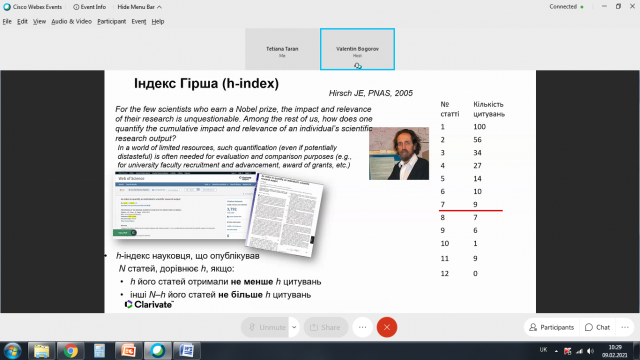Click the Share button

325,327
